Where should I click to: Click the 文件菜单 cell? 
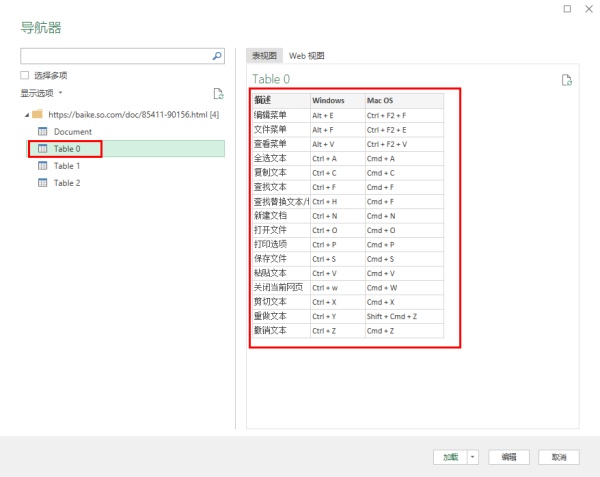tap(281, 130)
